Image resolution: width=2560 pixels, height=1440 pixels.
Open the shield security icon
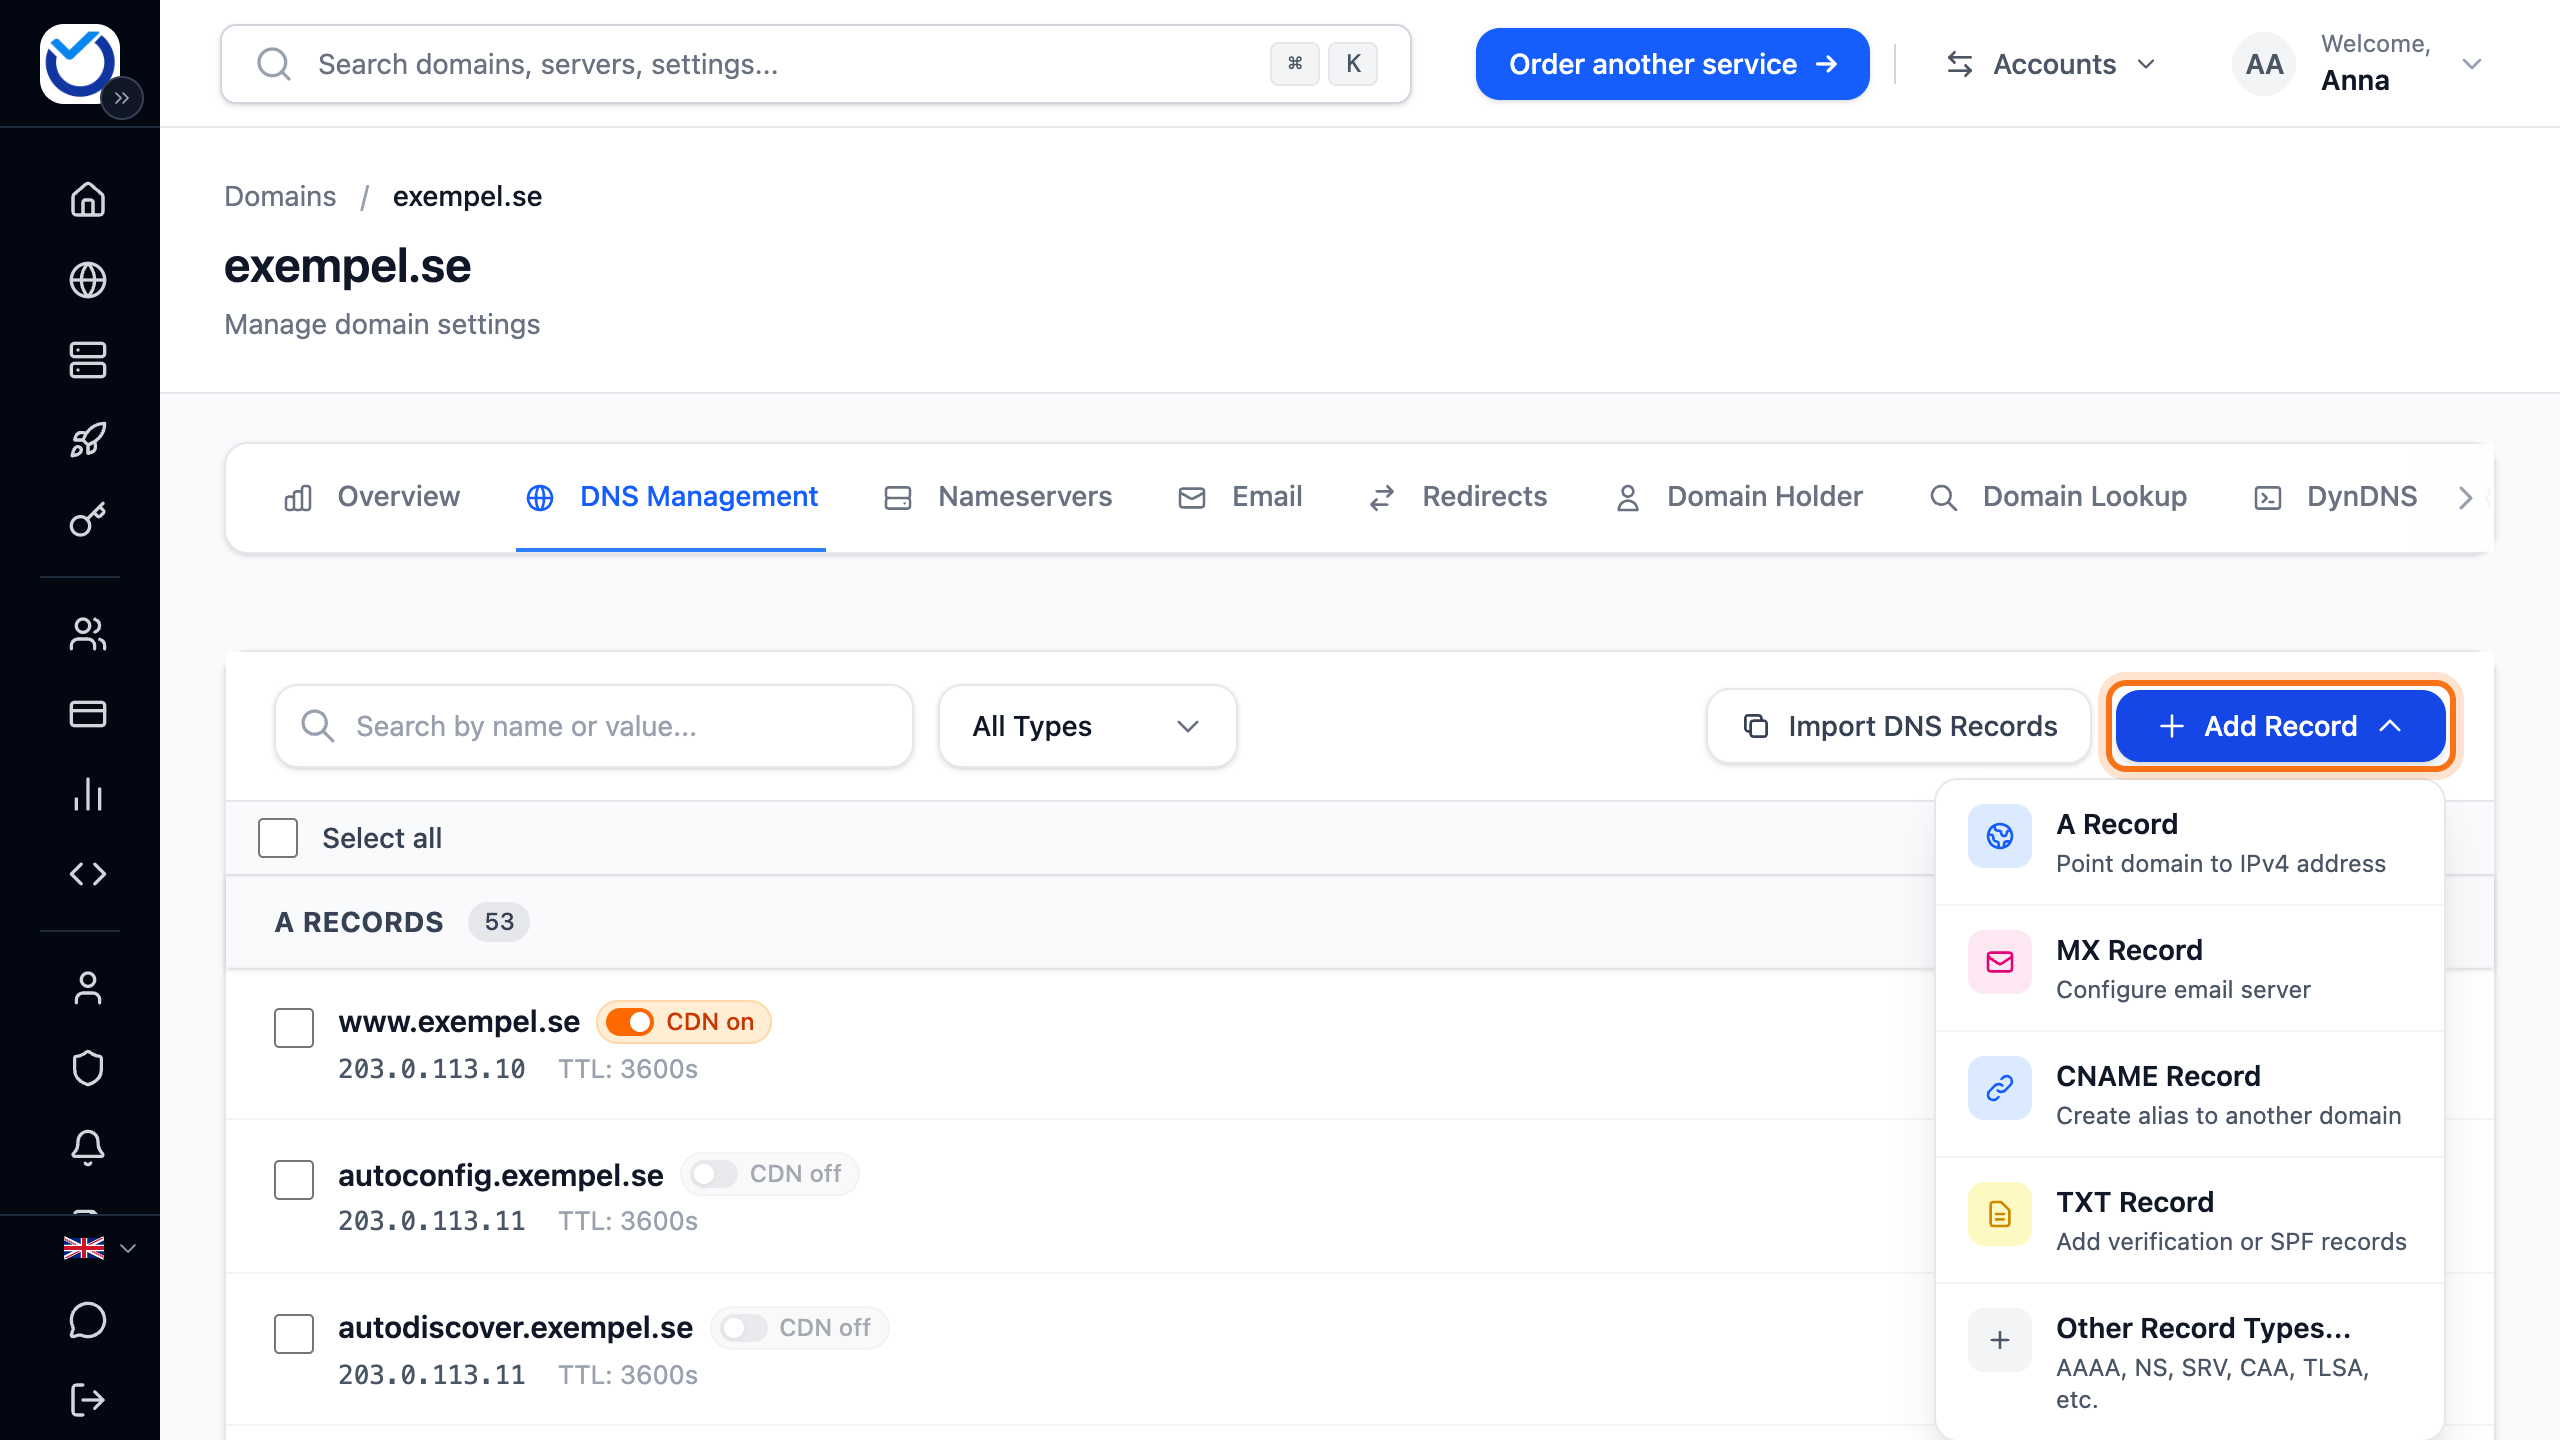click(x=88, y=1068)
